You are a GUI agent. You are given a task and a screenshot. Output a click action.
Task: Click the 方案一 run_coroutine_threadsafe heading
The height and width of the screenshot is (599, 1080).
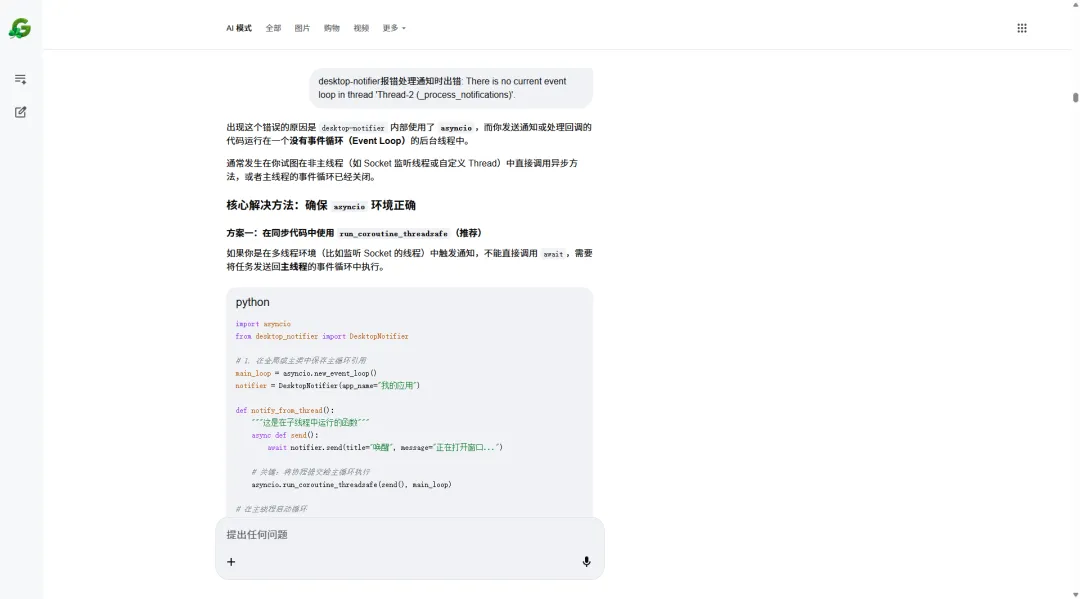click(355, 233)
